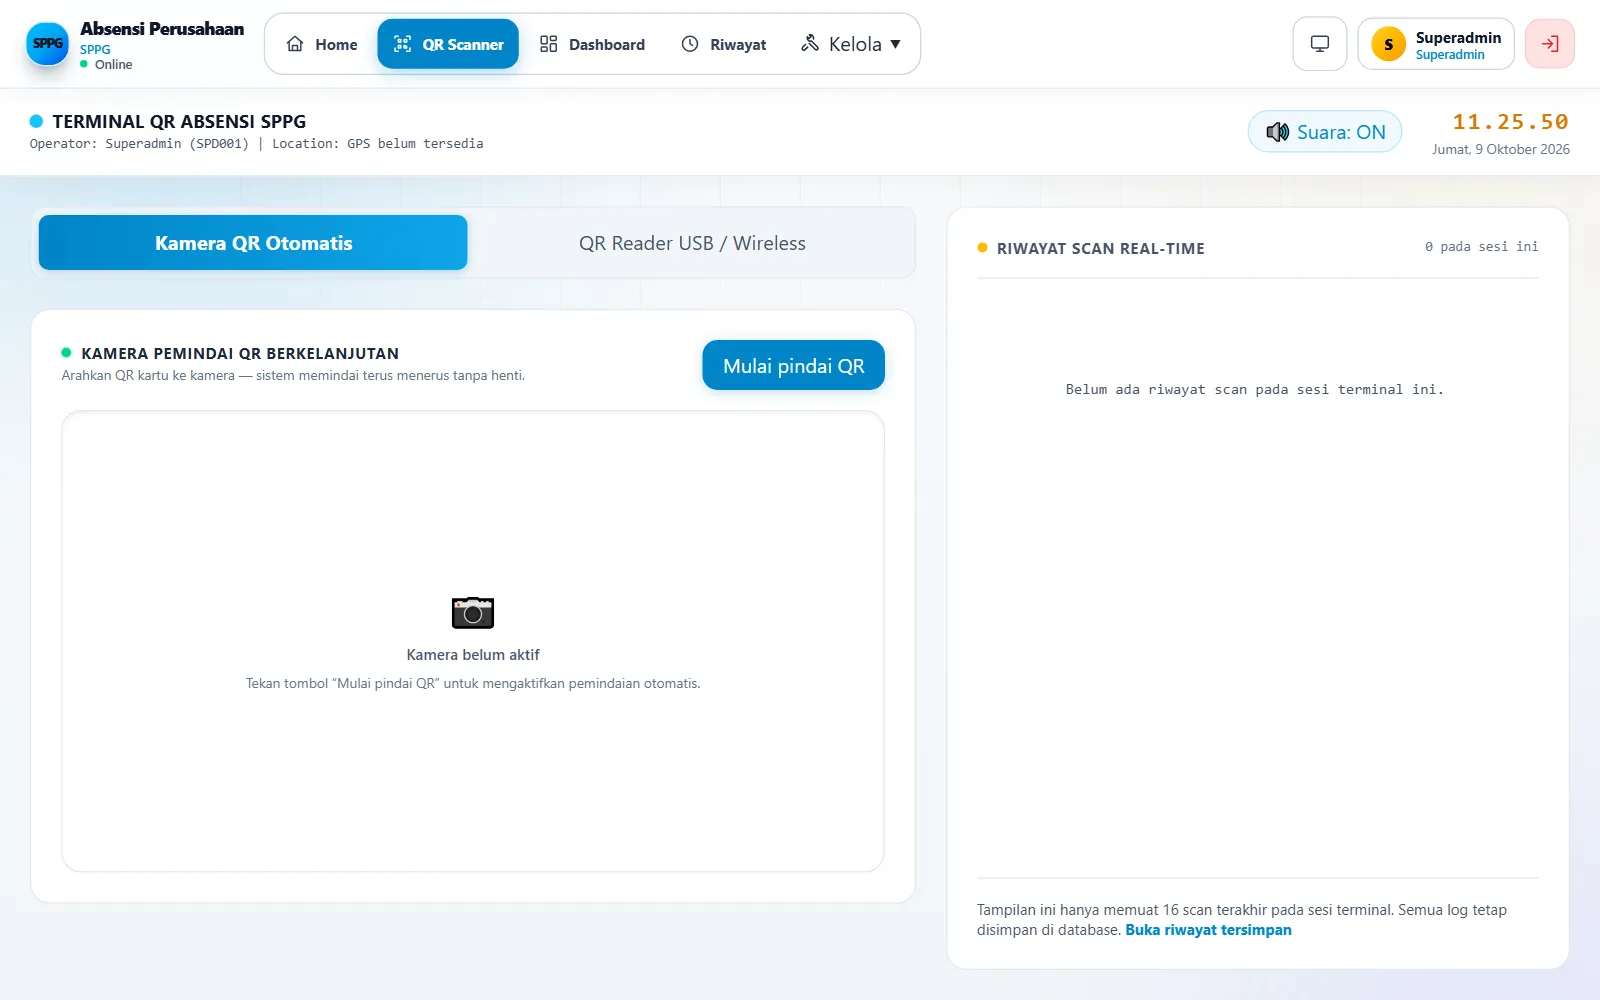Go to the Home page

322,44
